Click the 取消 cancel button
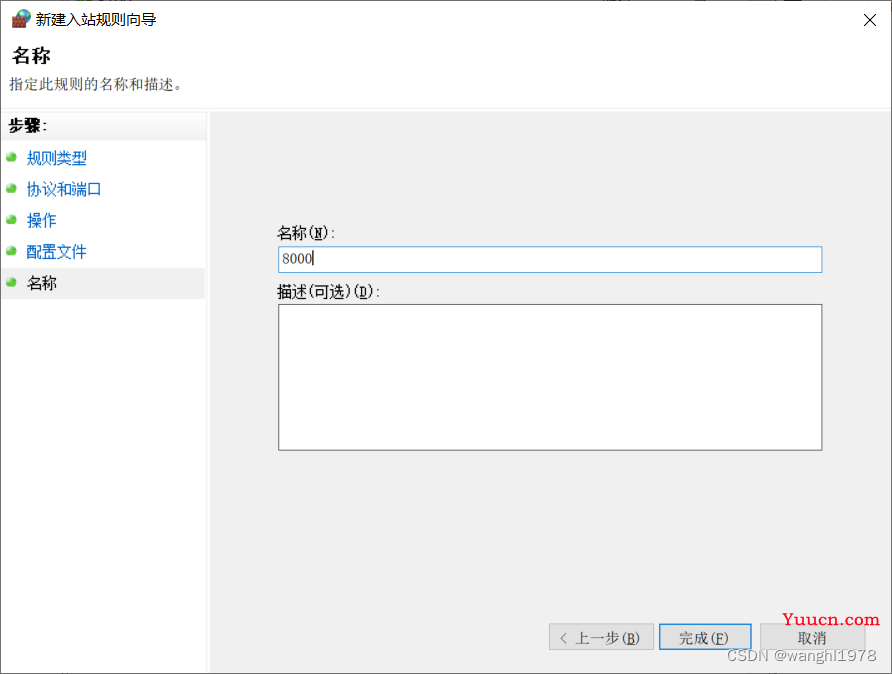The image size is (892, 674). click(812, 638)
